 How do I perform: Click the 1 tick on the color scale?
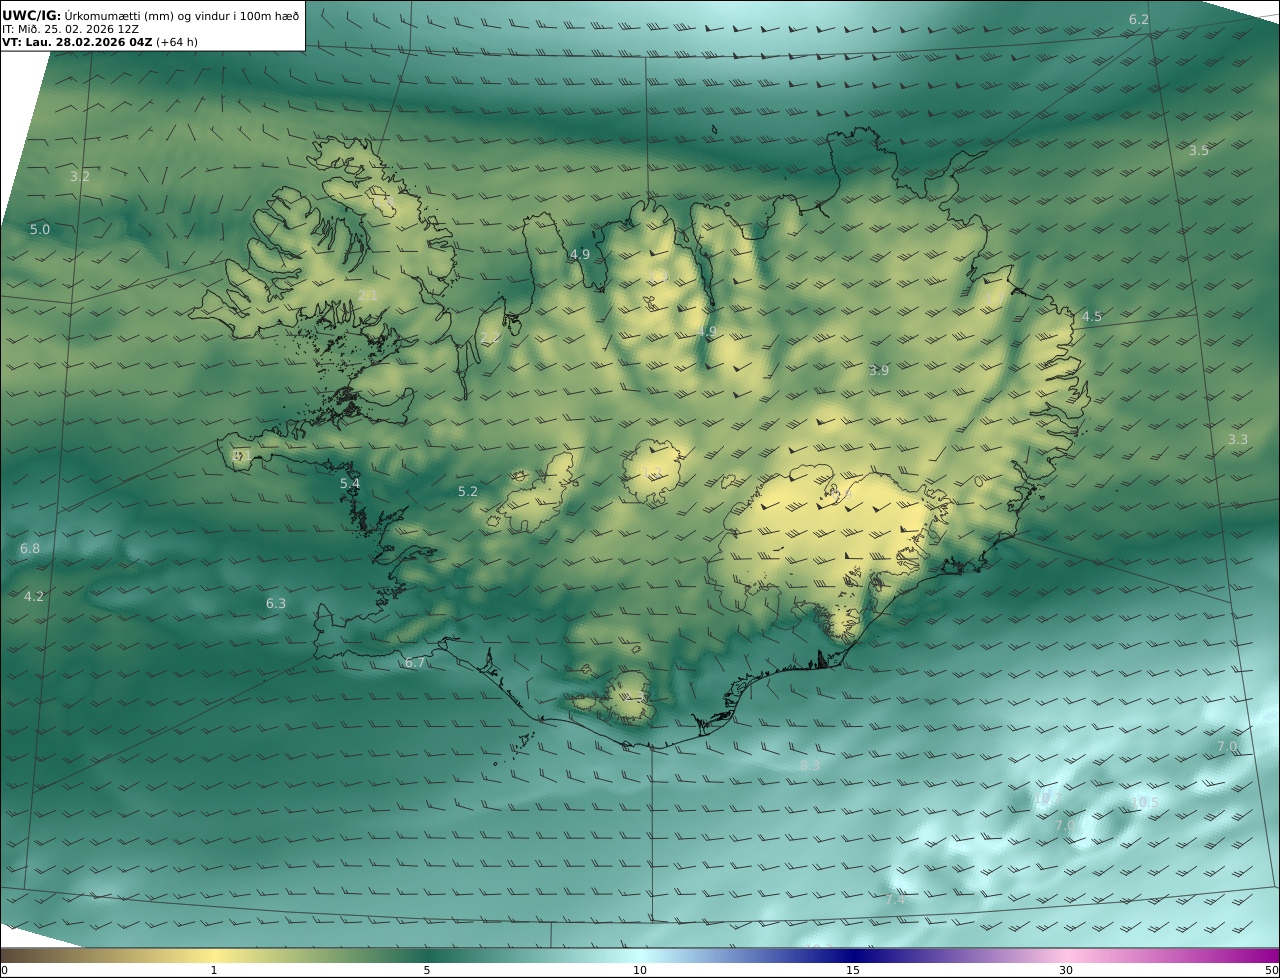(x=213, y=969)
